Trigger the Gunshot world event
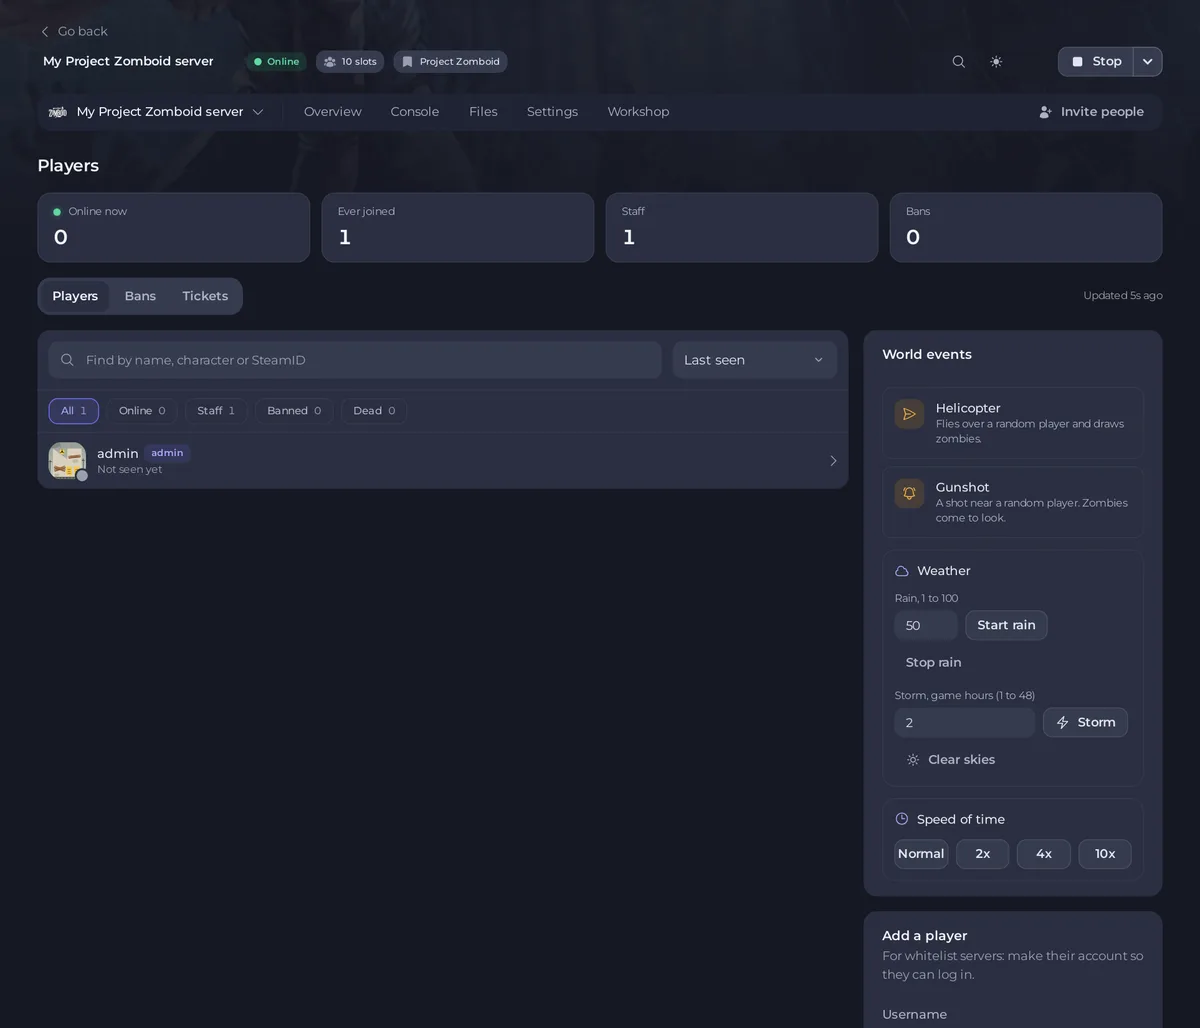The image size is (1200, 1028). [1013, 502]
